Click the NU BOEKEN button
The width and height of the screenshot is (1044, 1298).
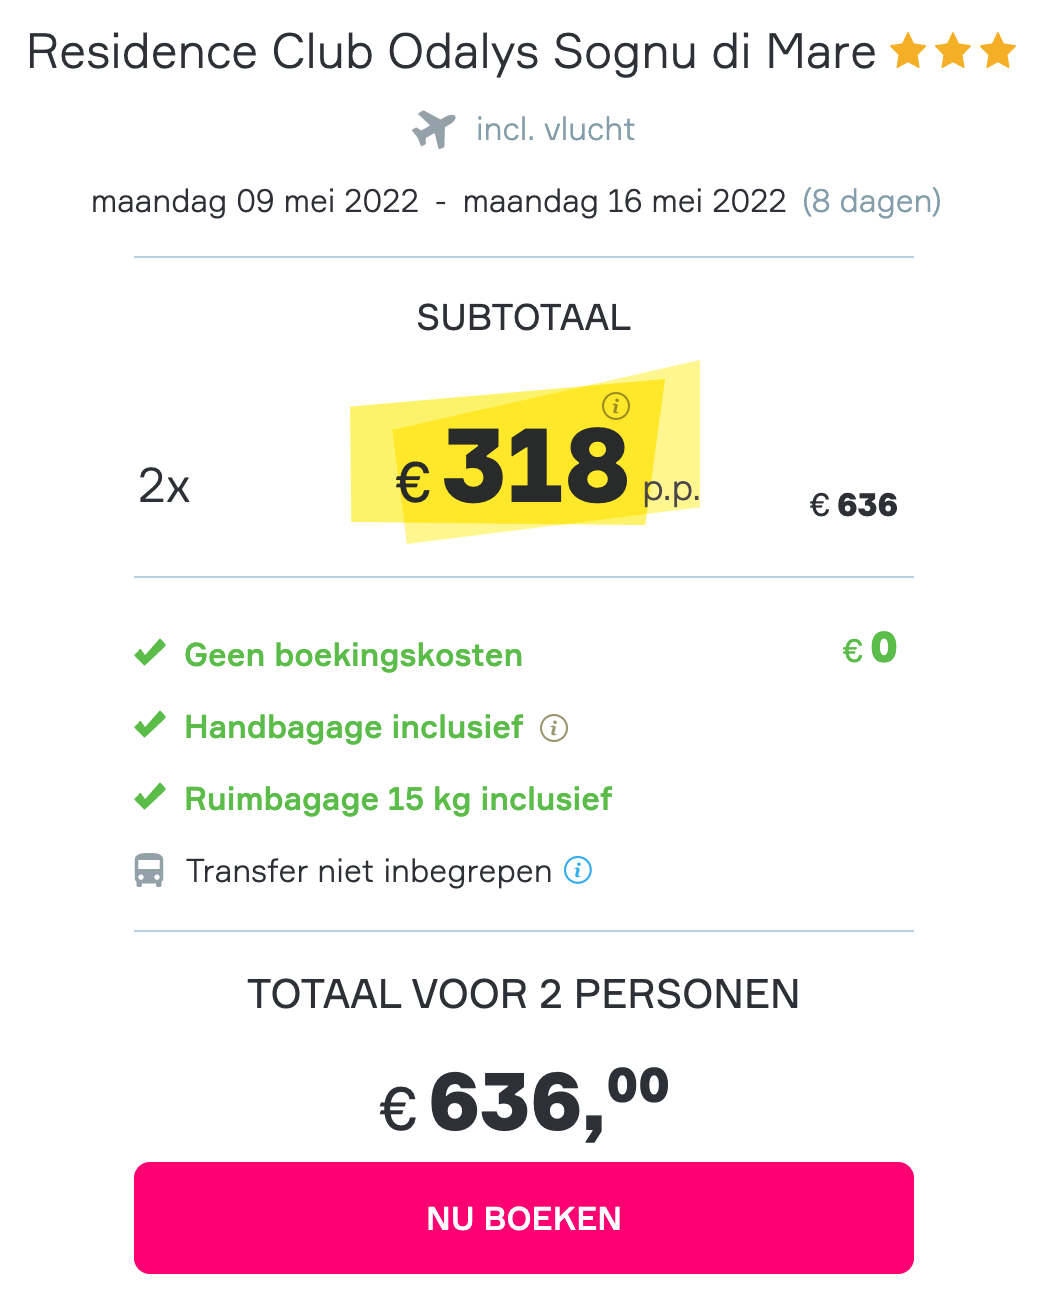tap(524, 1218)
